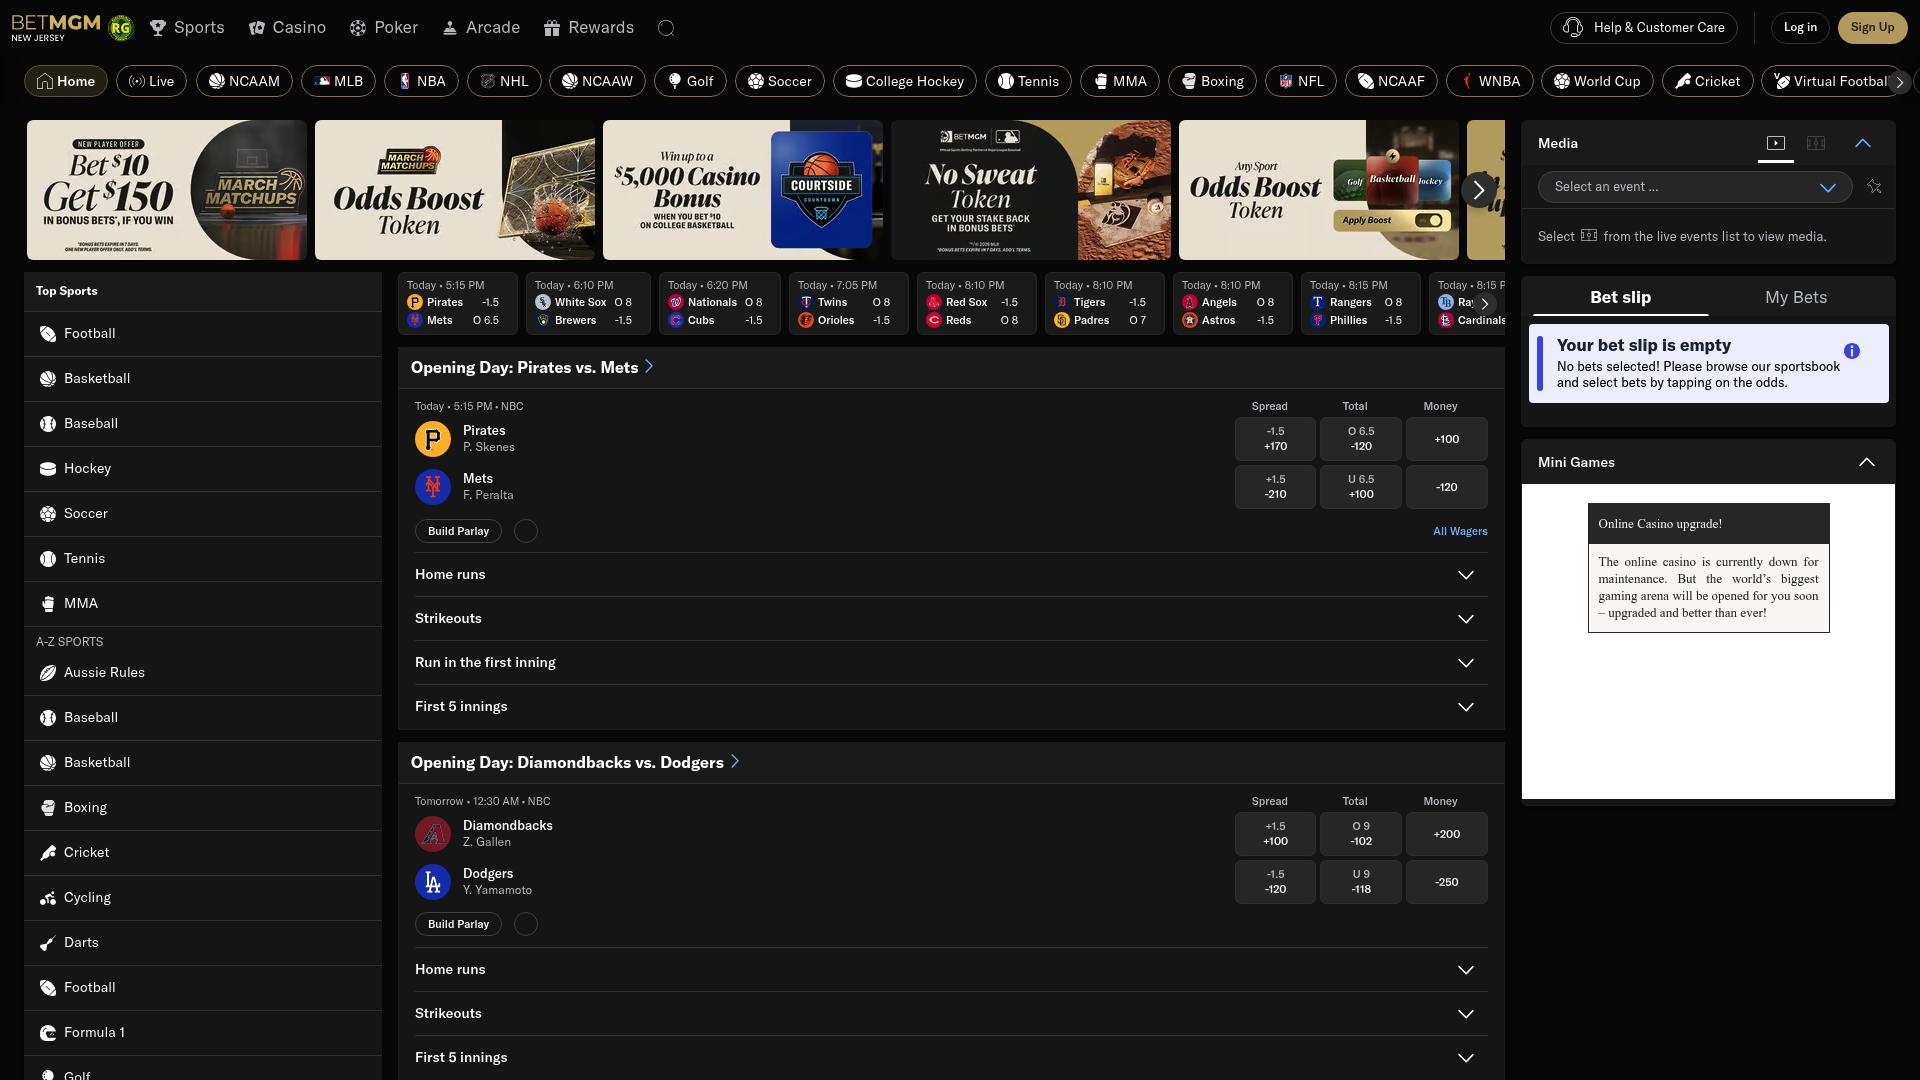Open the Casino menu in the top bar
1920x1080 pixels.
288,27
